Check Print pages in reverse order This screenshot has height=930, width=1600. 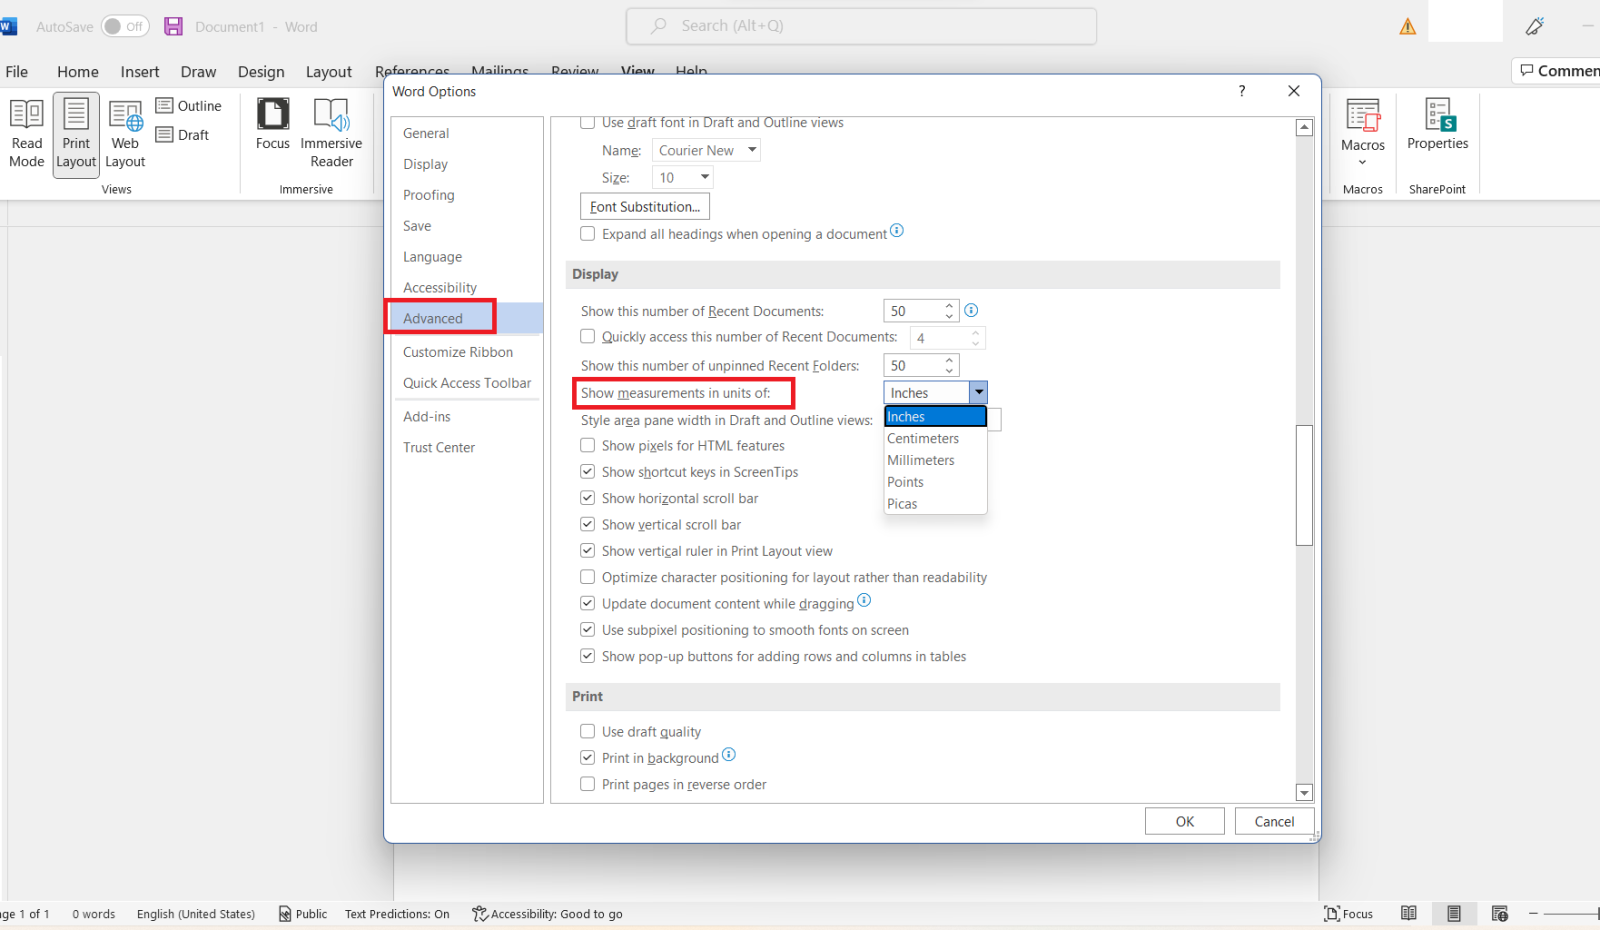click(588, 785)
